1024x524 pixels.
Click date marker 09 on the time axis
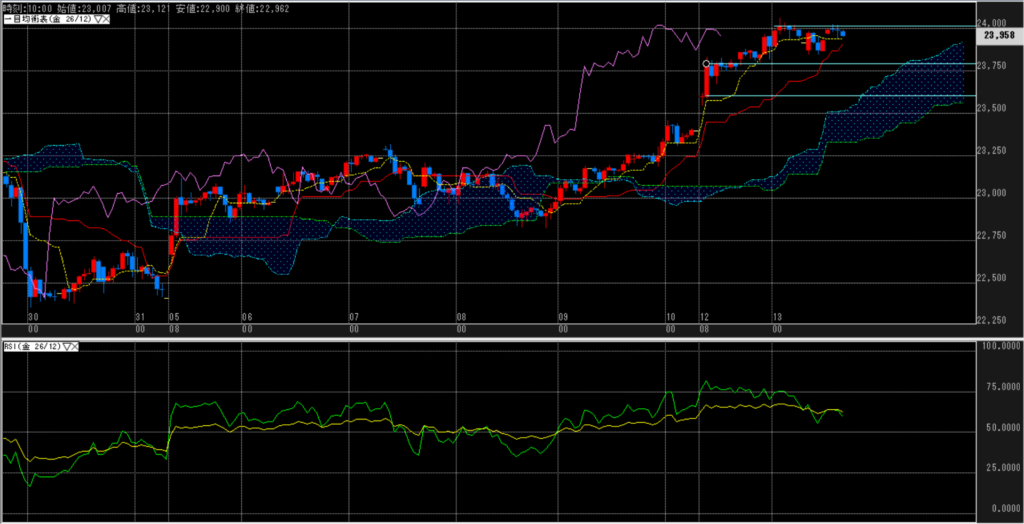click(x=564, y=316)
